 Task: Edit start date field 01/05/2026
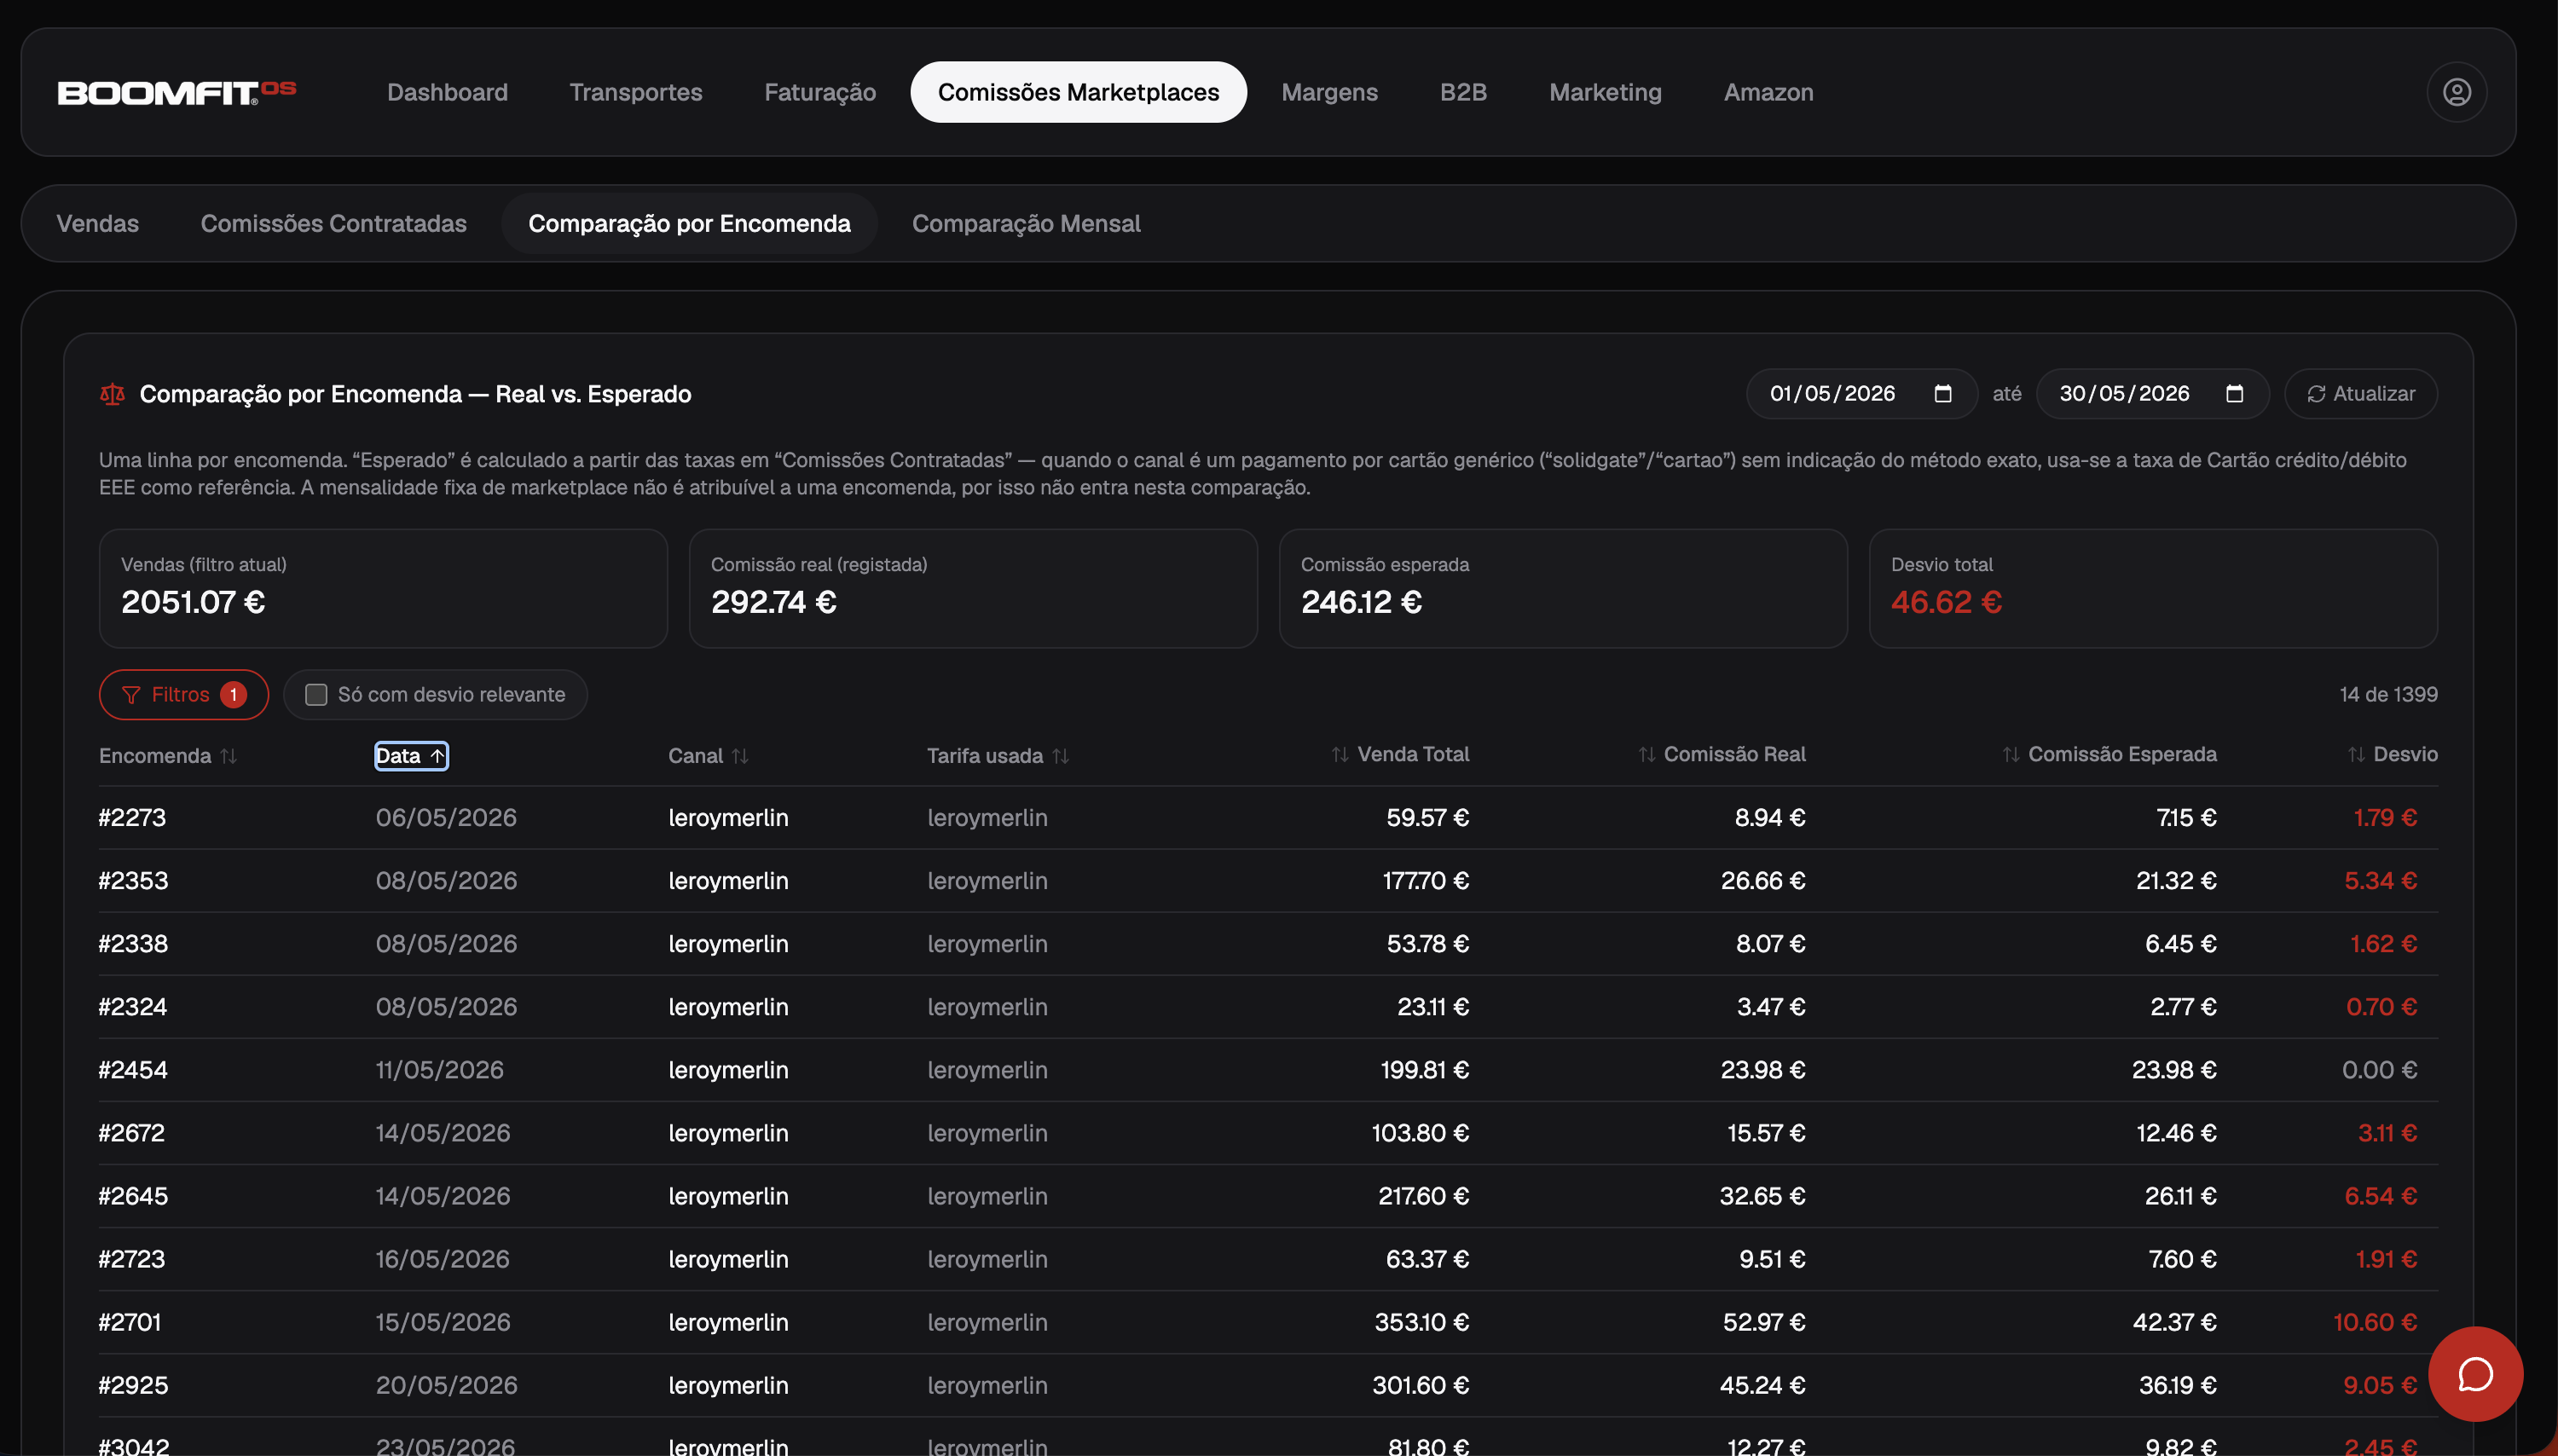1861,394
